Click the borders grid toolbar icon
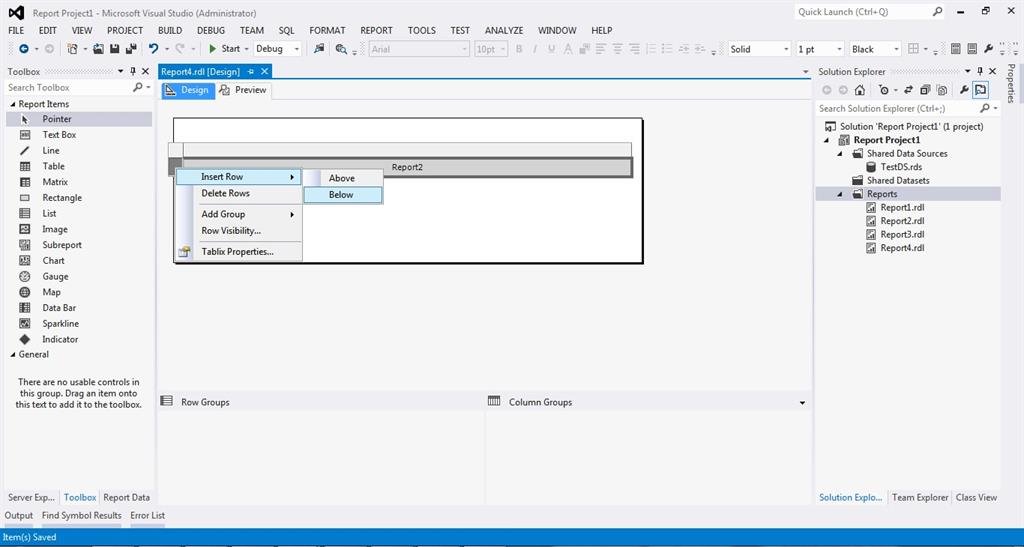The image size is (1024, 547). pos(914,49)
